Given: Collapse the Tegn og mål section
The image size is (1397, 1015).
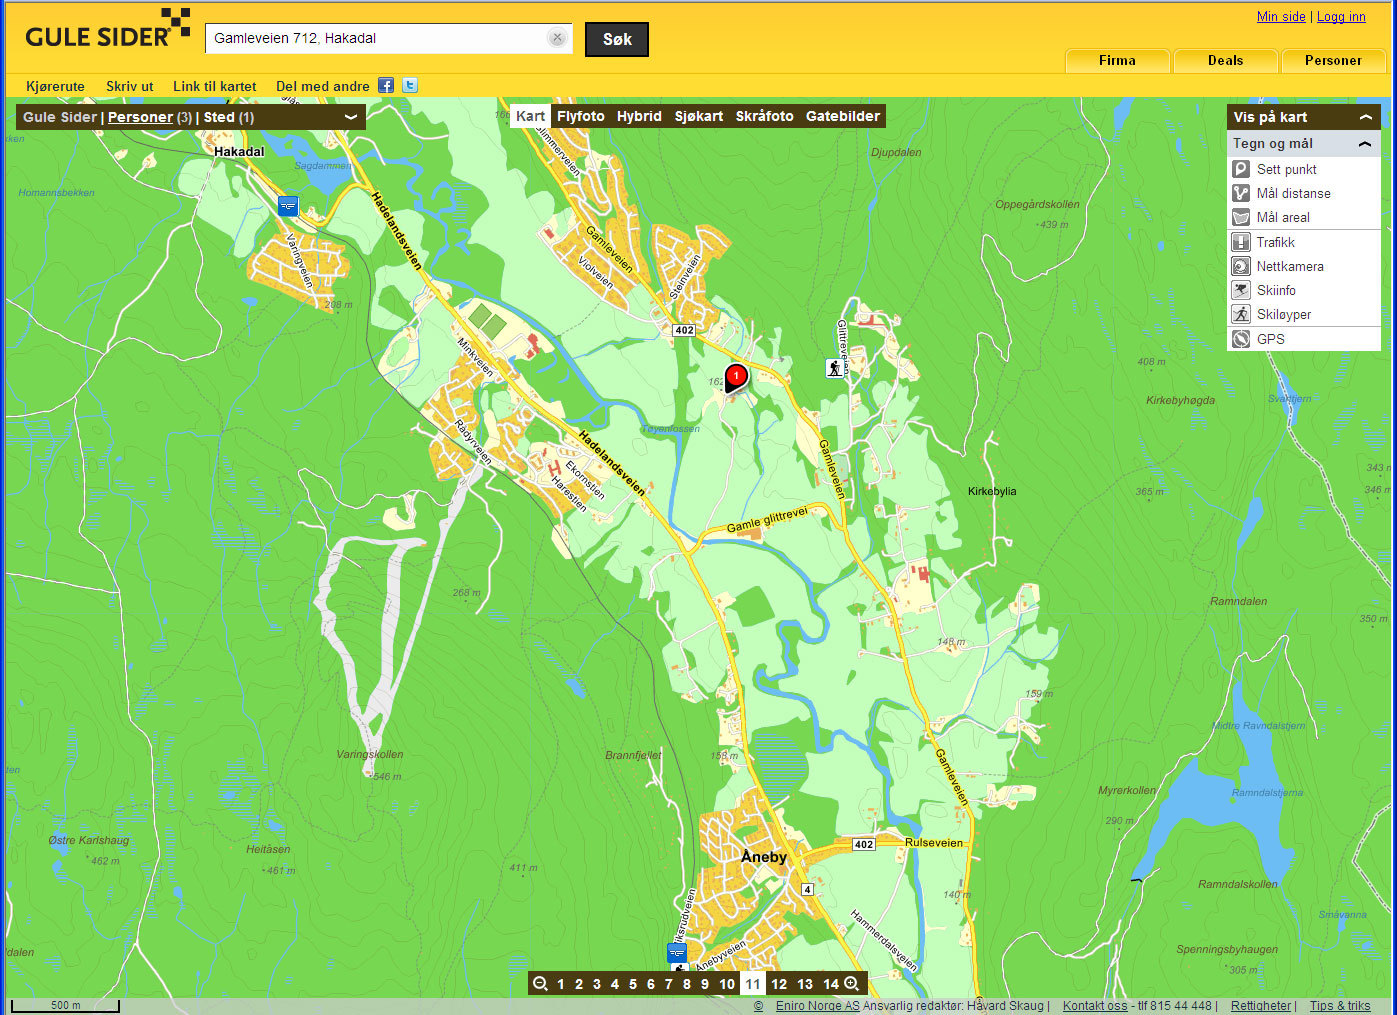Looking at the screenshot, I should point(1364,144).
